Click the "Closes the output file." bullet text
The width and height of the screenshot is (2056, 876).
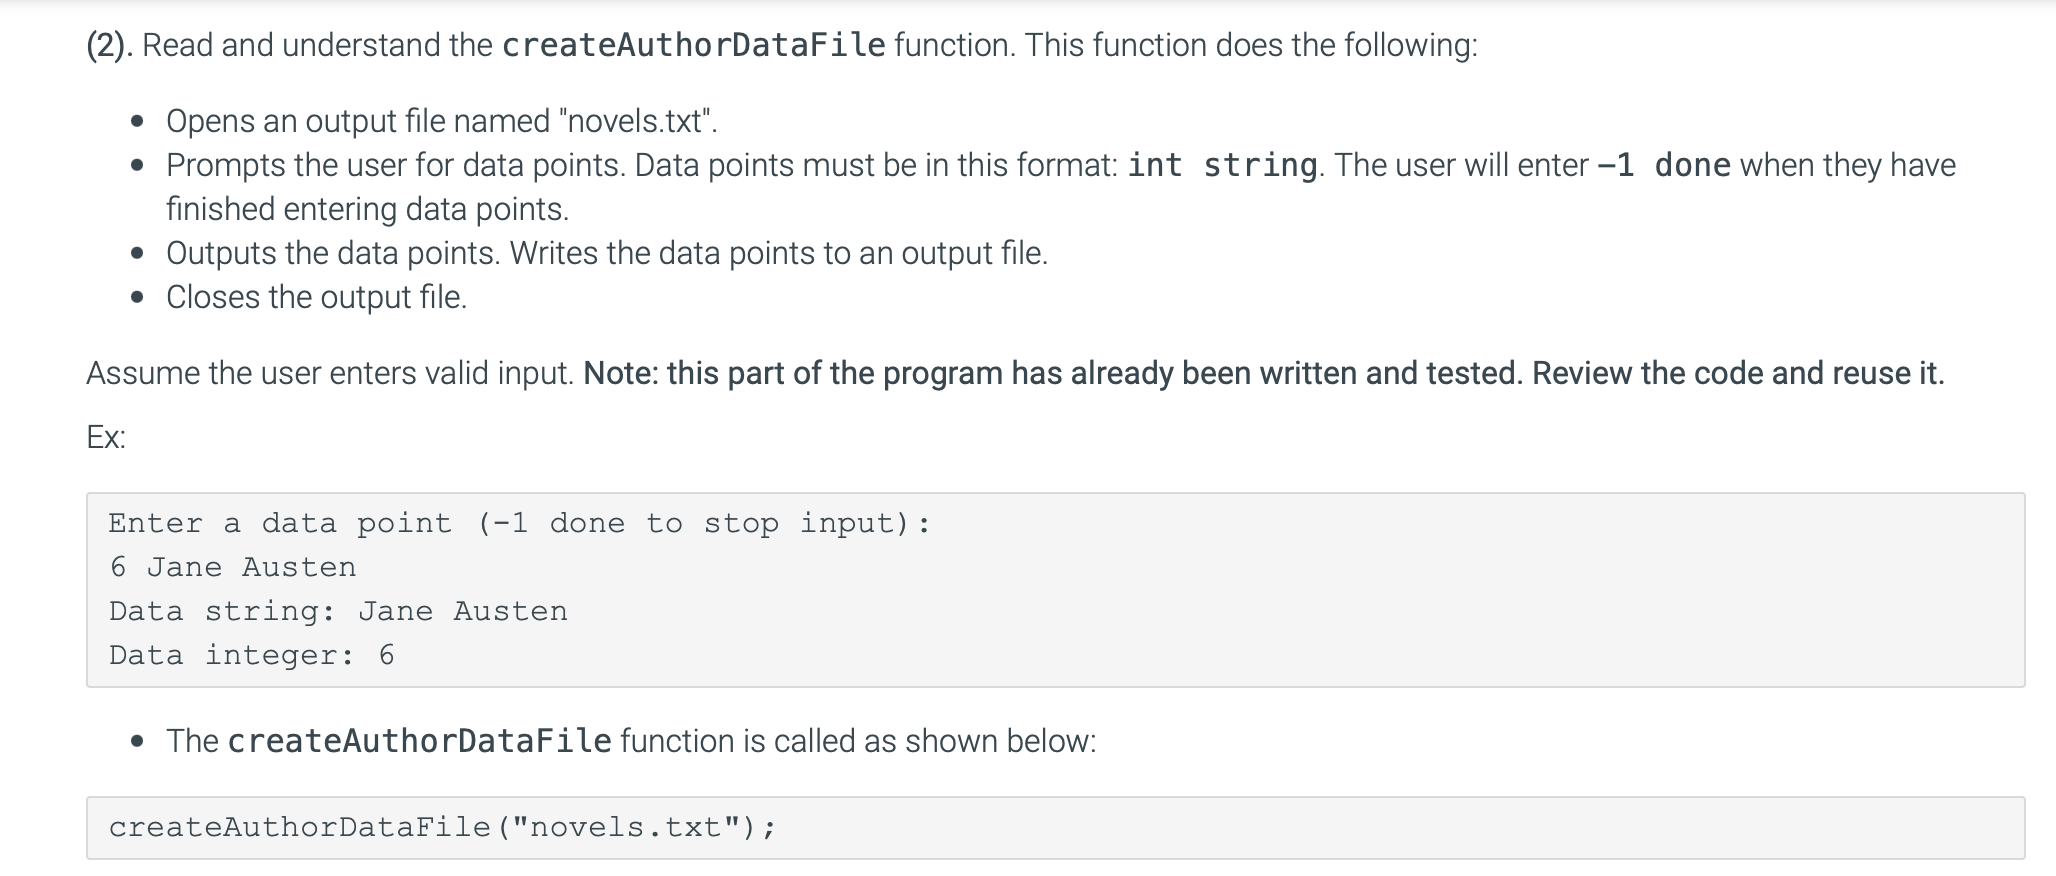(x=316, y=297)
